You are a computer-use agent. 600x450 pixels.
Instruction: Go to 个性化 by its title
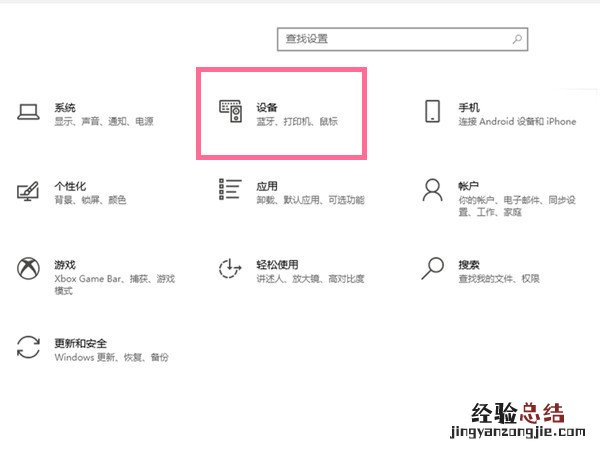70,186
